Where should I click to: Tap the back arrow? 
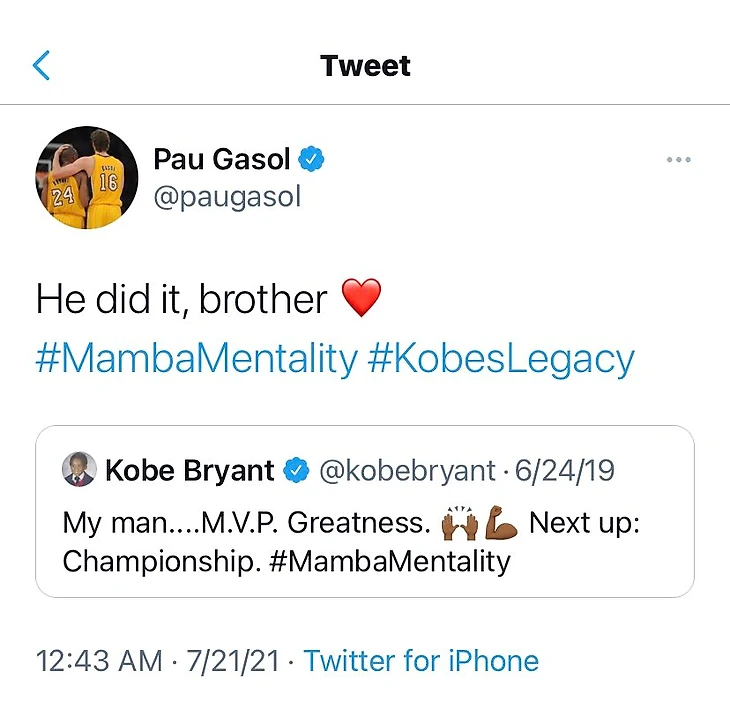(x=41, y=66)
